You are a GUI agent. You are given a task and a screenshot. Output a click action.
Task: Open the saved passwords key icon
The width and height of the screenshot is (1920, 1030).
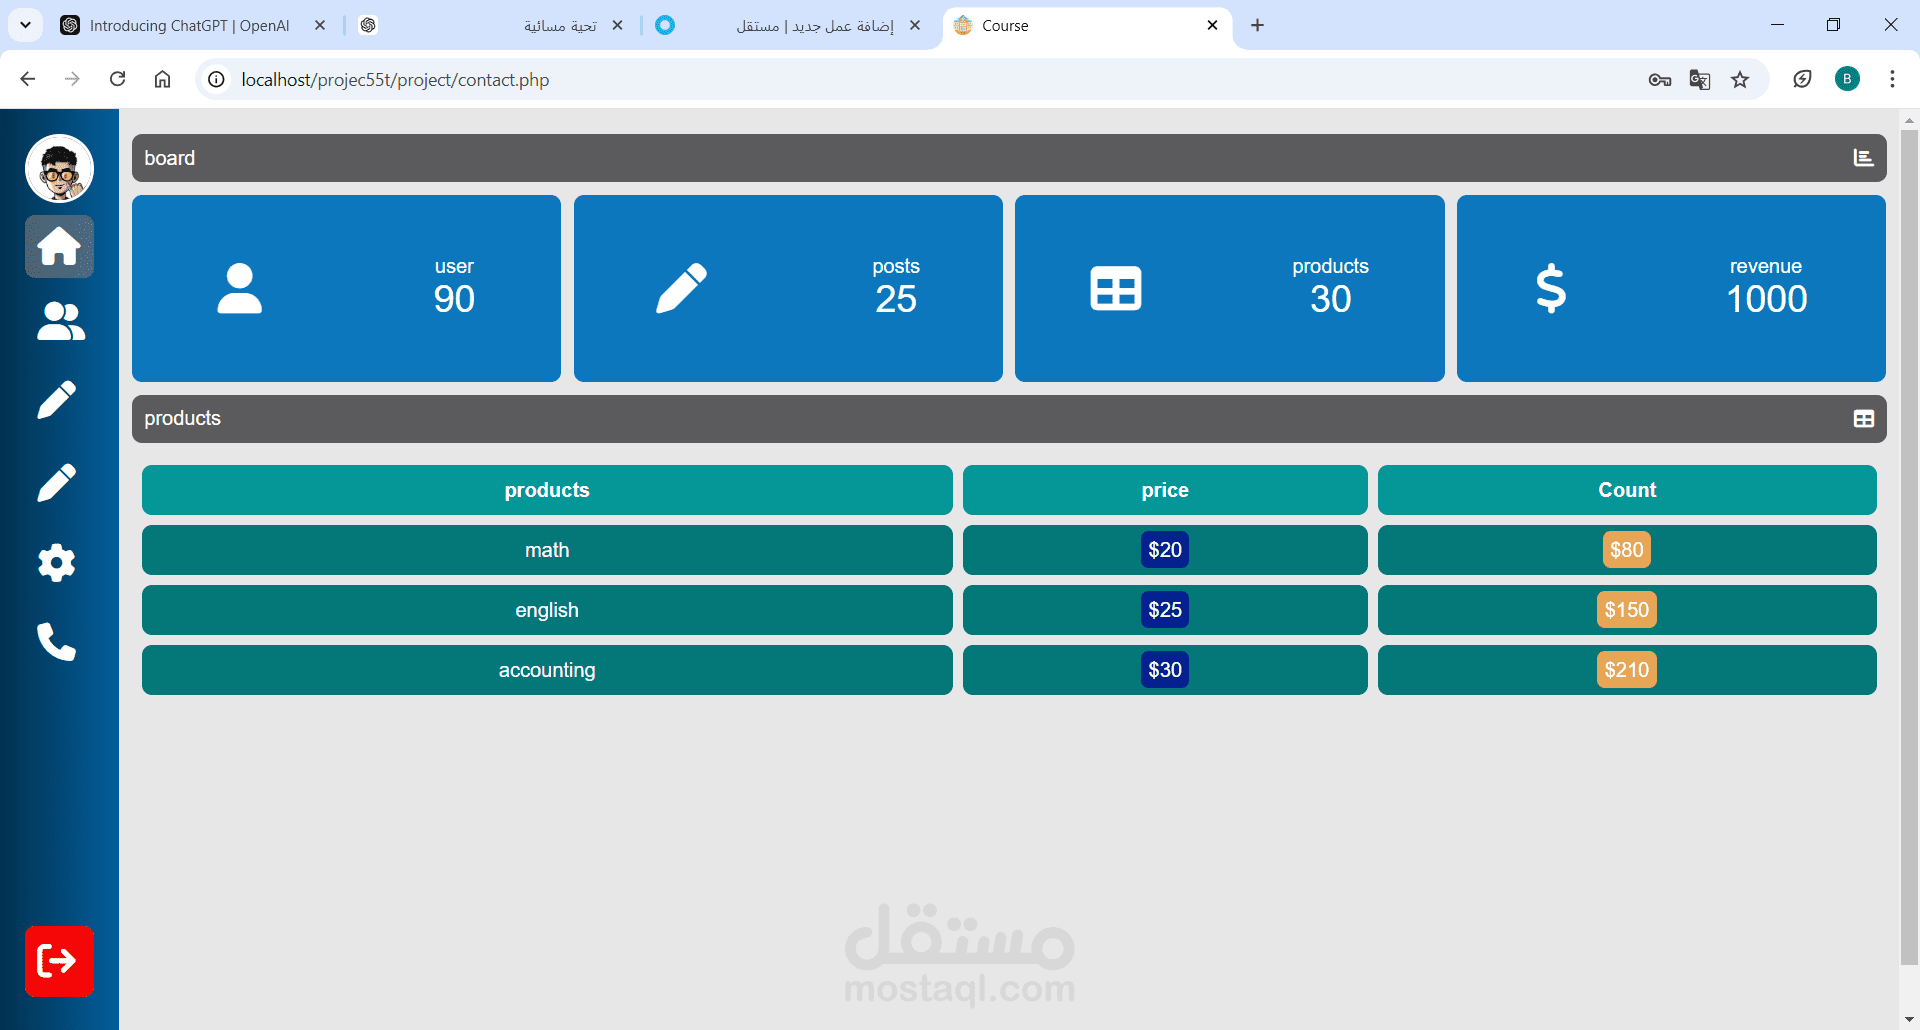click(1660, 80)
